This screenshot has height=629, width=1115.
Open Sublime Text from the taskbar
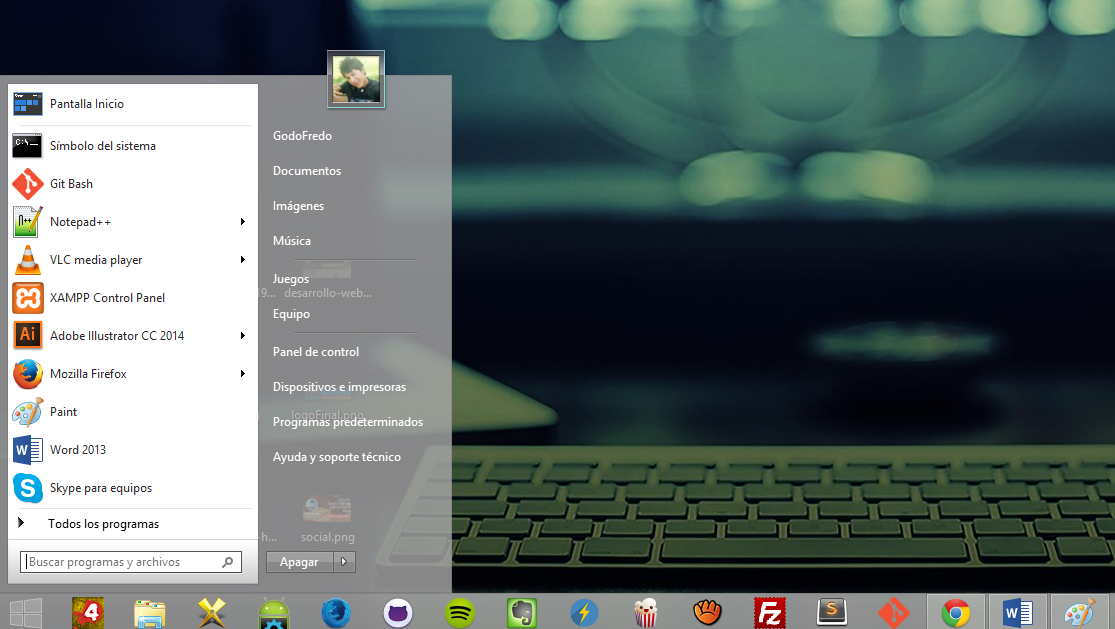click(x=832, y=611)
